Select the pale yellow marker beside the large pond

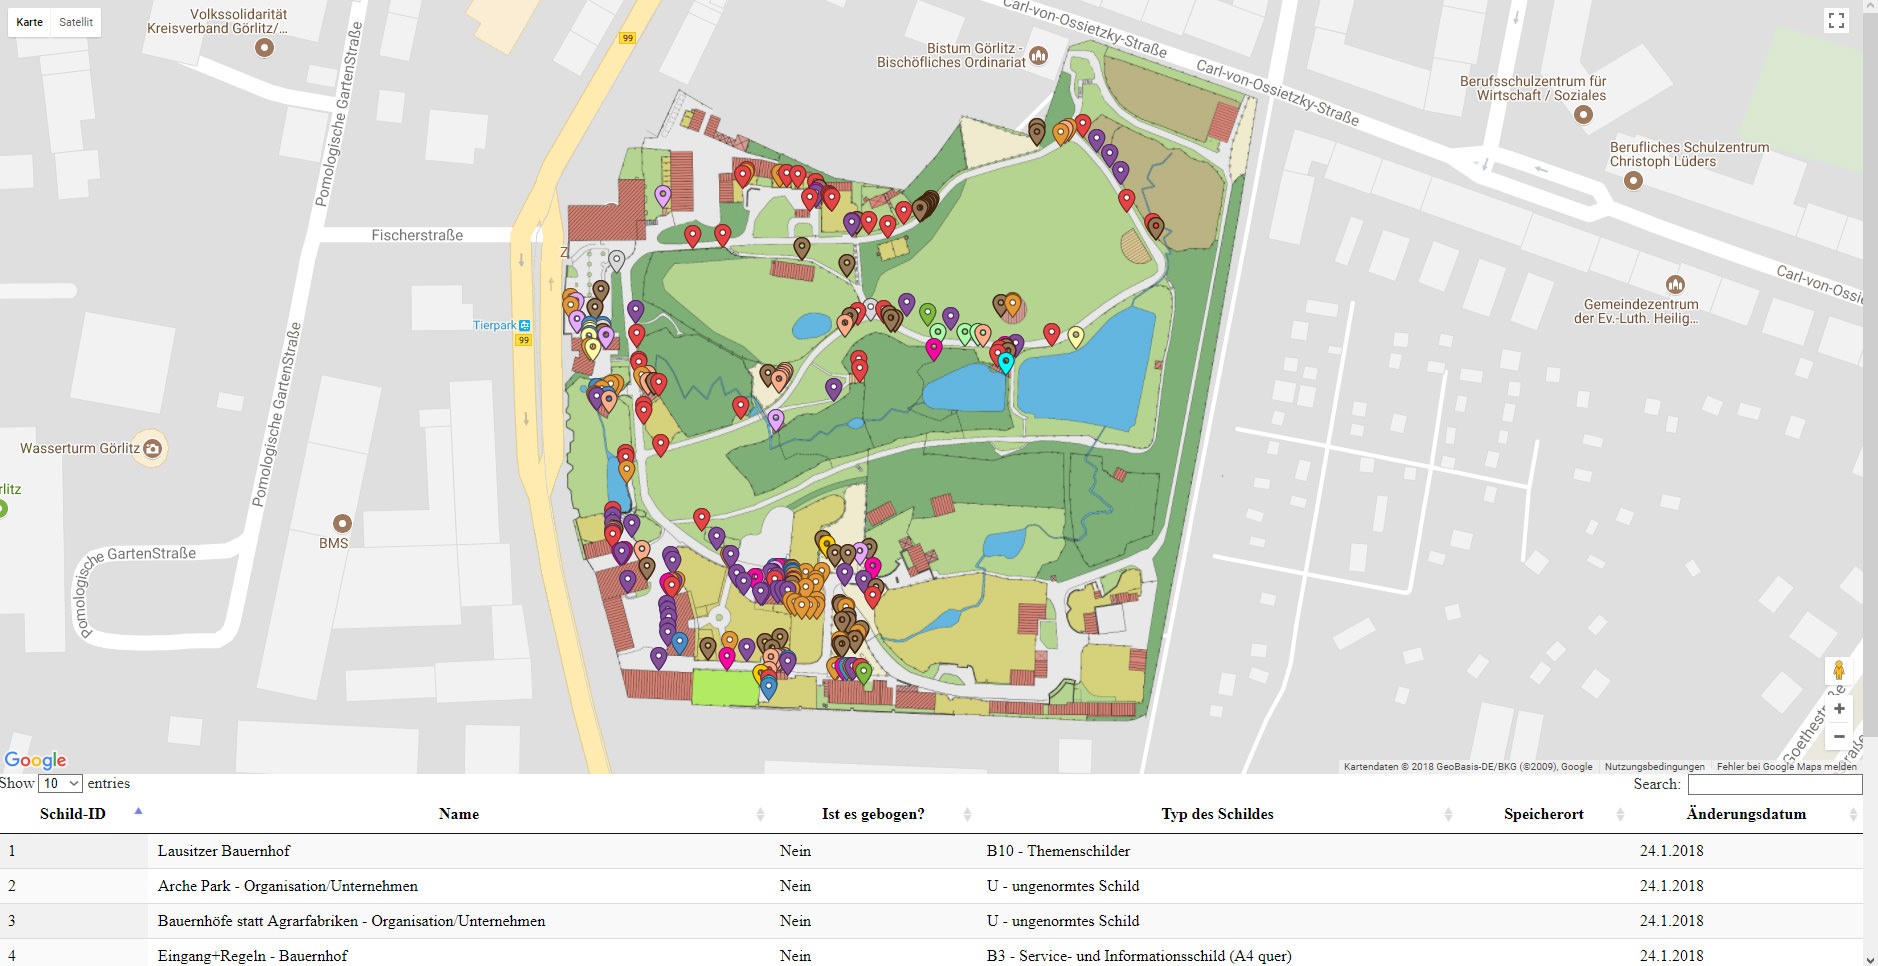tap(1076, 336)
